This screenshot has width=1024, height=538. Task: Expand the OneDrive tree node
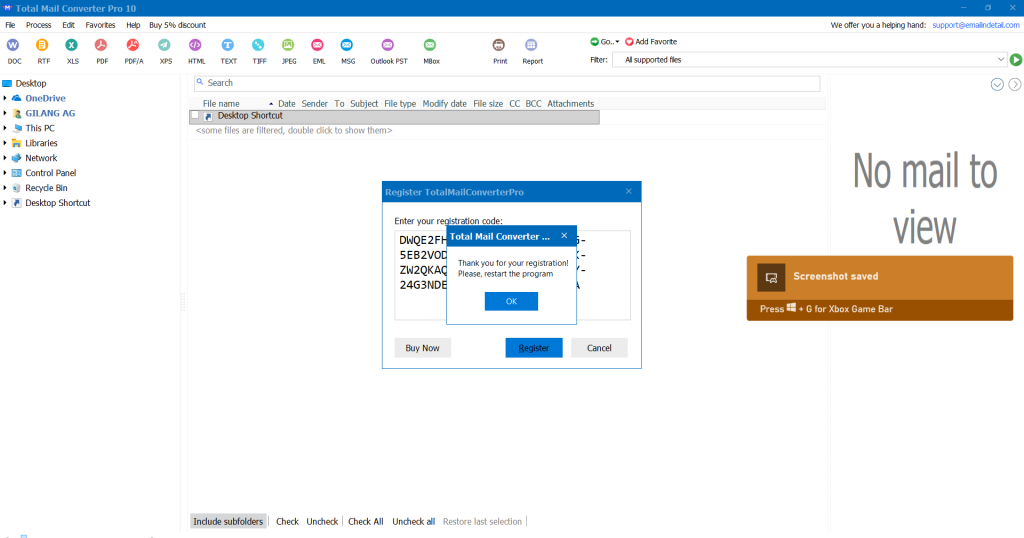tap(5, 98)
